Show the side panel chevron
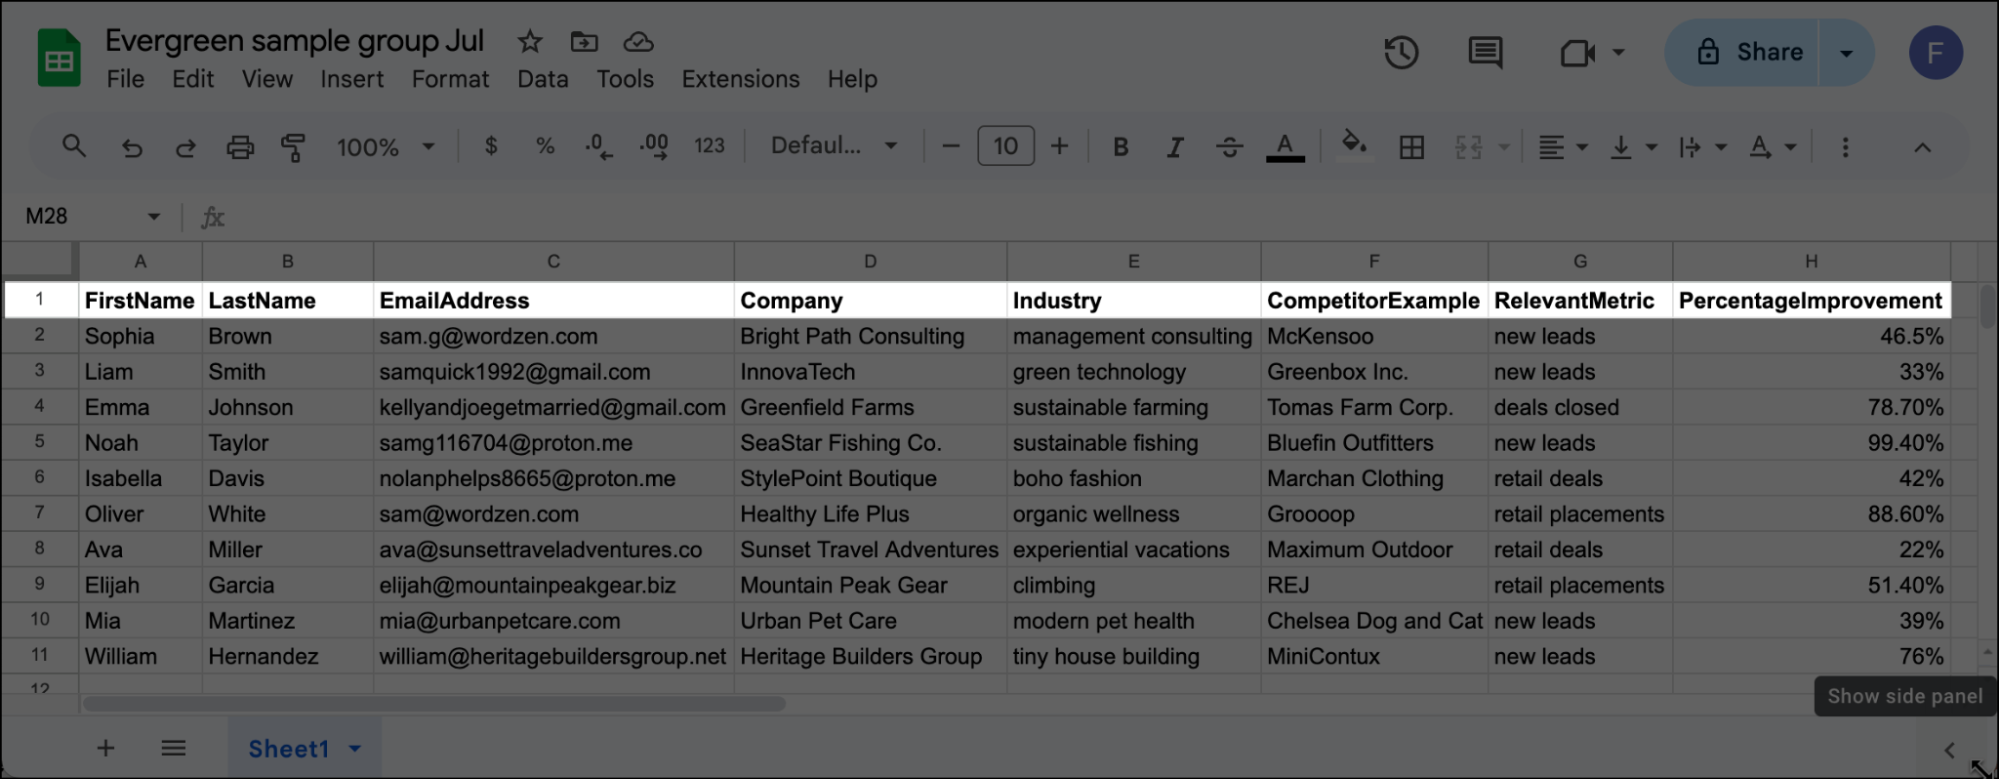Screen dimensions: 1999x779 tap(1949, 749)
